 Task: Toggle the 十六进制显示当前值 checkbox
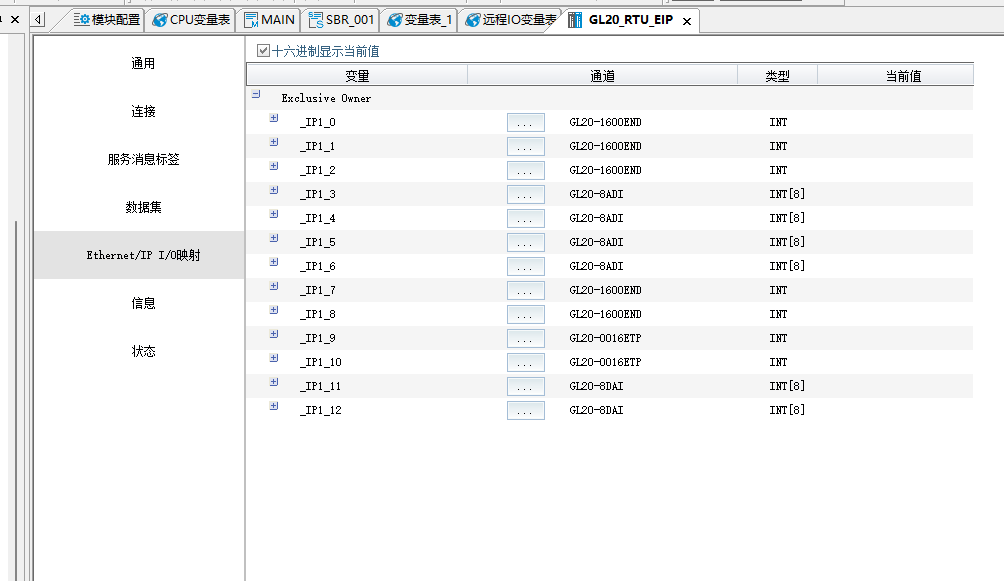pyautogui.click(x=263, y=51)
